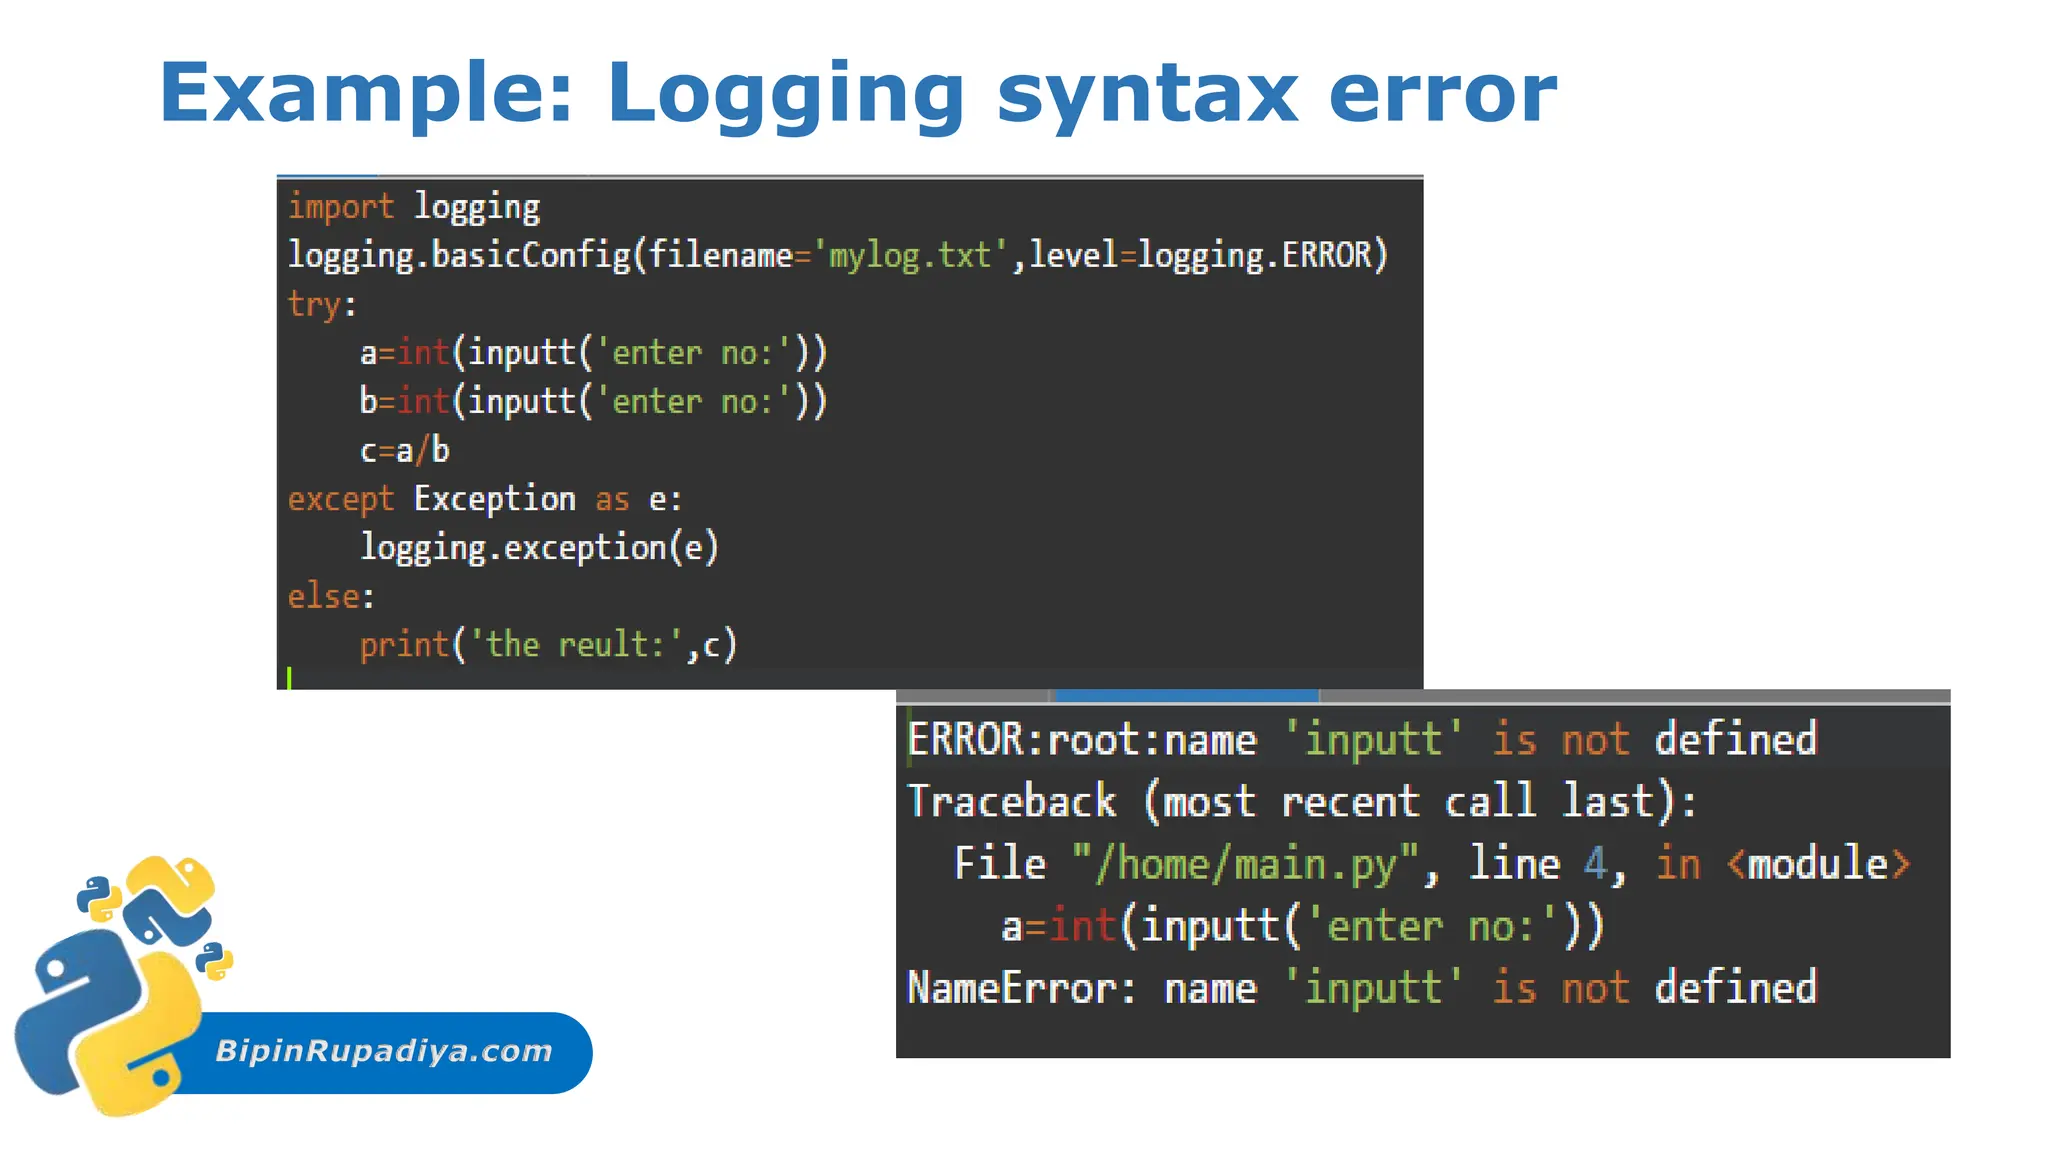Click the 'else:' line in code
The width and height of the screenshot is (2048, 1152).
(x=331, y=596)
